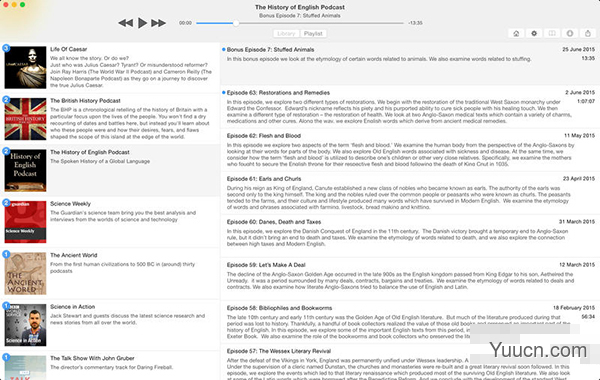Select the 'Science Weekly' title
The height and width of the screenshot is (380, 600).
pyautogui.click(x=70, y=204)
